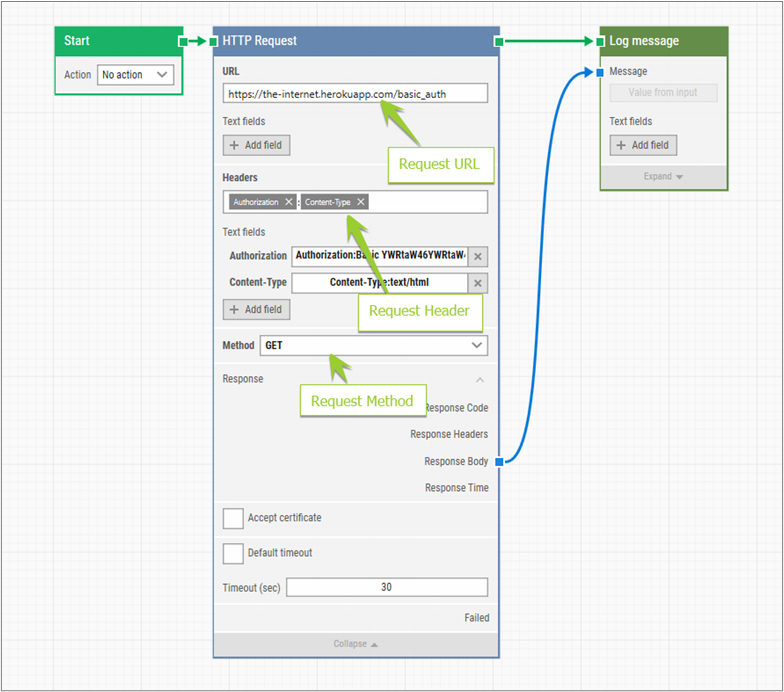Open the Method GET dropdown
This screenshot has width=784, height=692.
pos(373,346)
